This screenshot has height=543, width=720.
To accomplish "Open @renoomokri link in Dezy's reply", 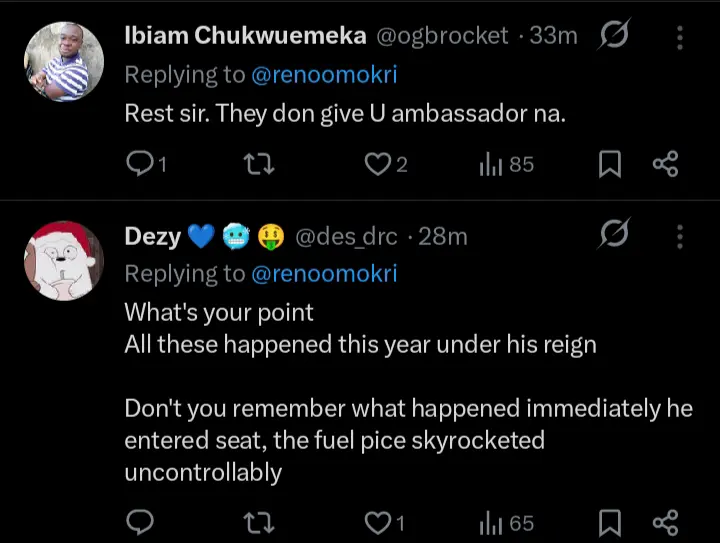I will pos(323,273).
